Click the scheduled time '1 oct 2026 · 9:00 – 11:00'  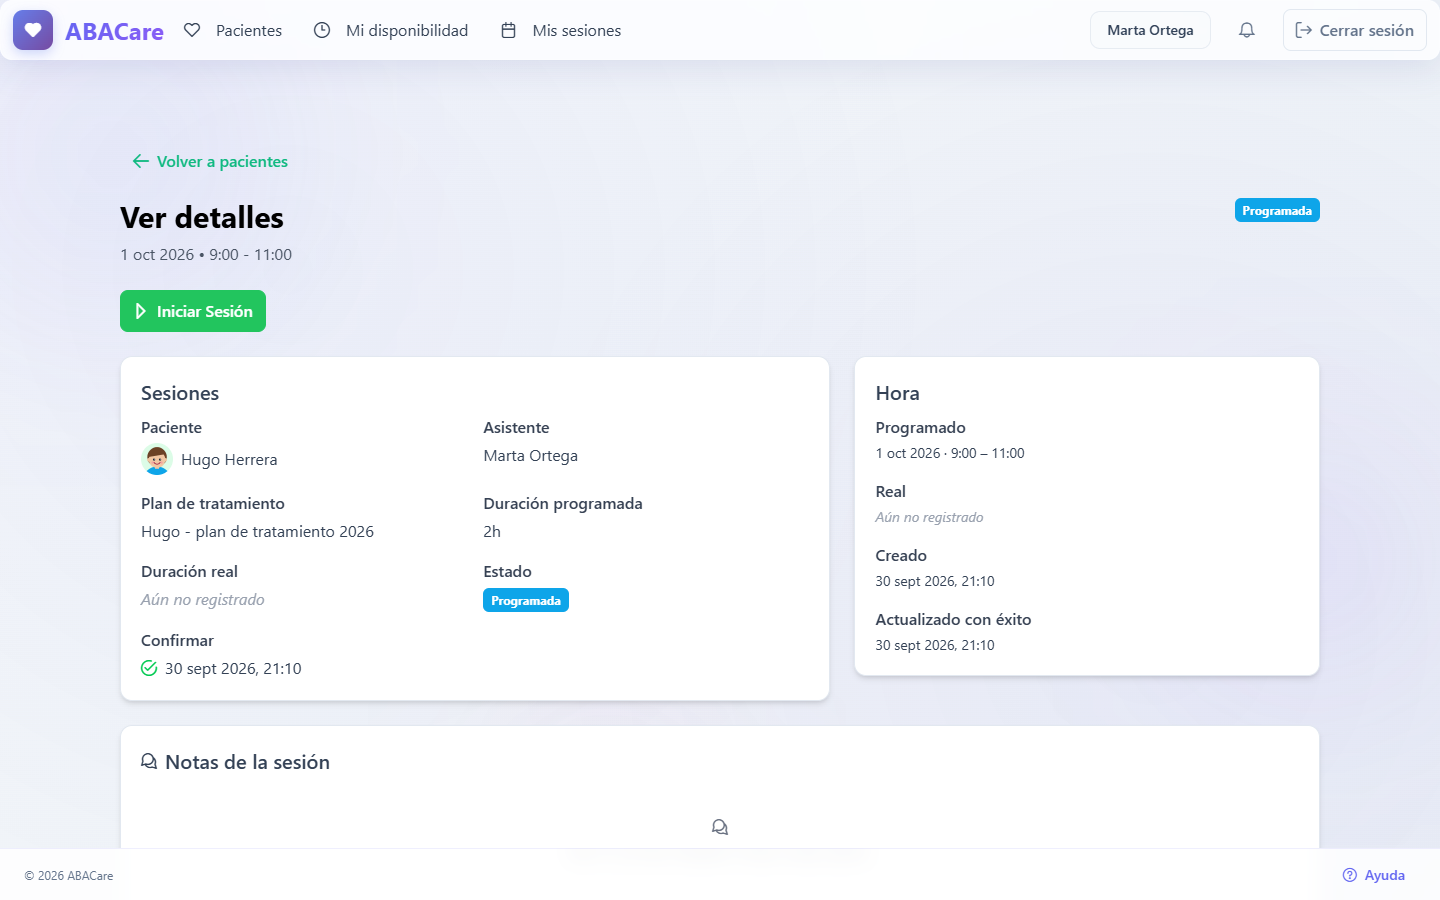coord(950,454)
